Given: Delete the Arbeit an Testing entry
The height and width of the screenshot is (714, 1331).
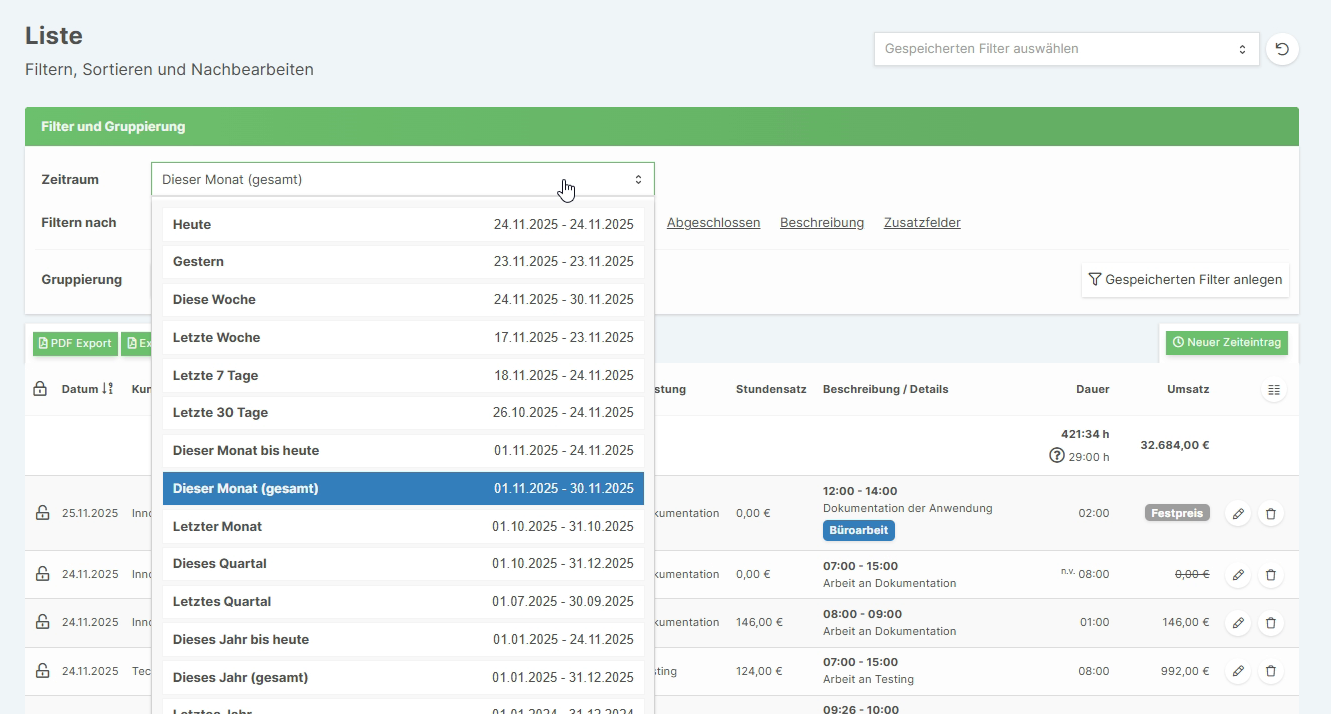Looking at the screenshot, I should 1271,671.
